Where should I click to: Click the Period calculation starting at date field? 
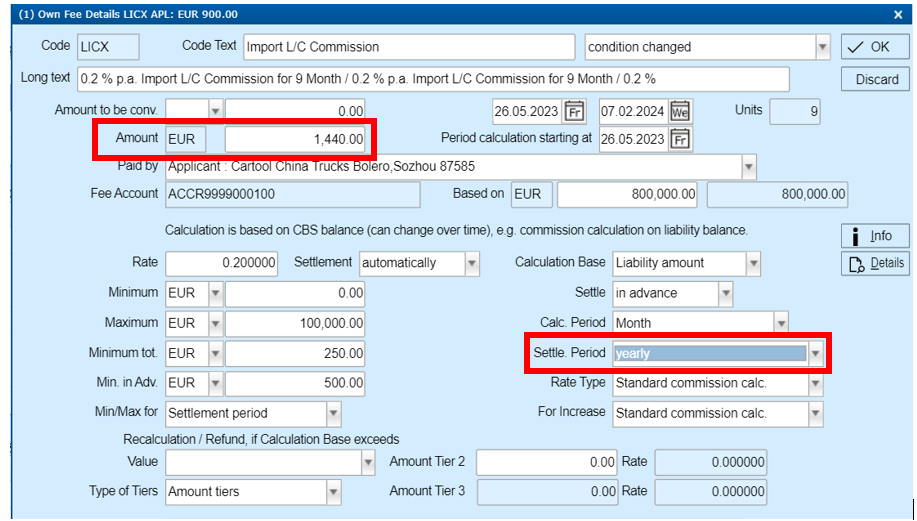[633, 139]
